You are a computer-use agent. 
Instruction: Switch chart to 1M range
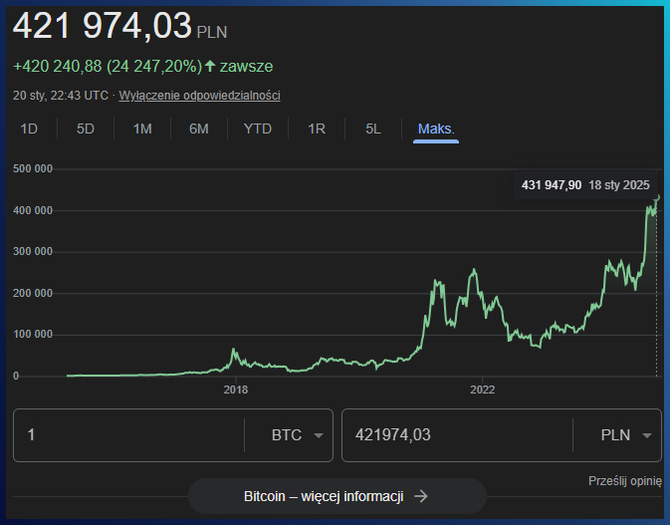142,129
